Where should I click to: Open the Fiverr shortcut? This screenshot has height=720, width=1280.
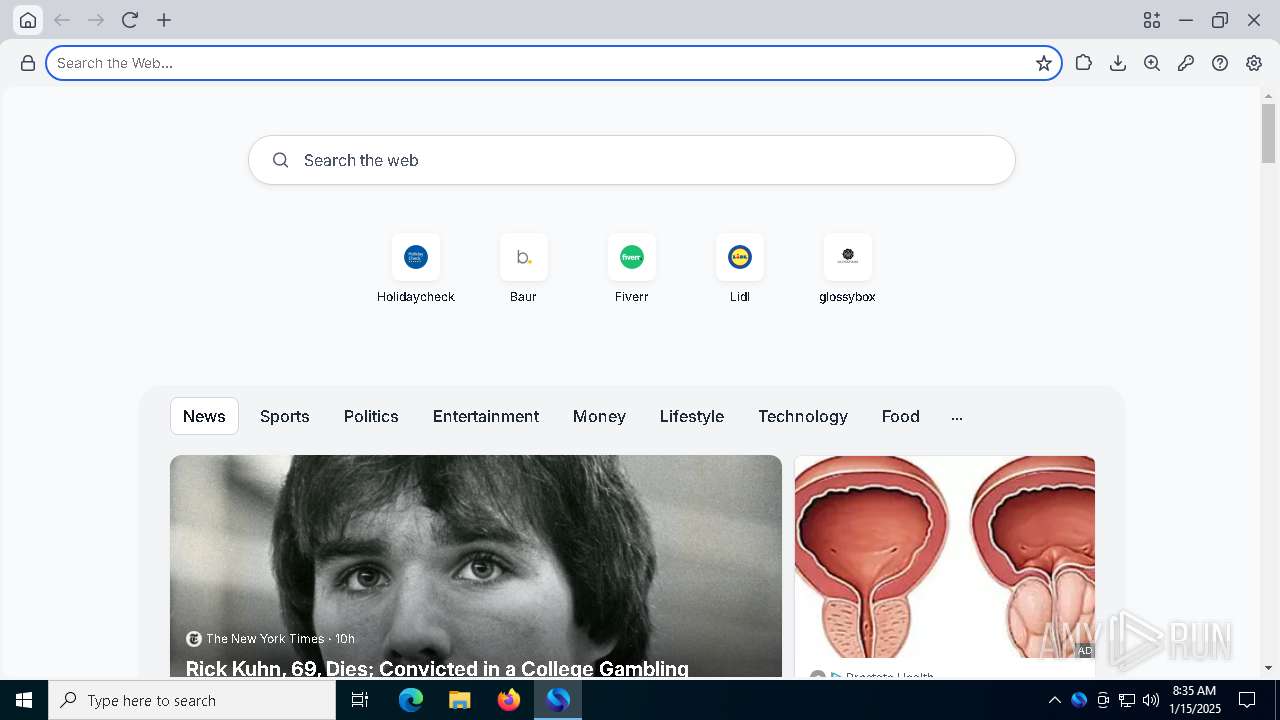click(x=632, y=269)
